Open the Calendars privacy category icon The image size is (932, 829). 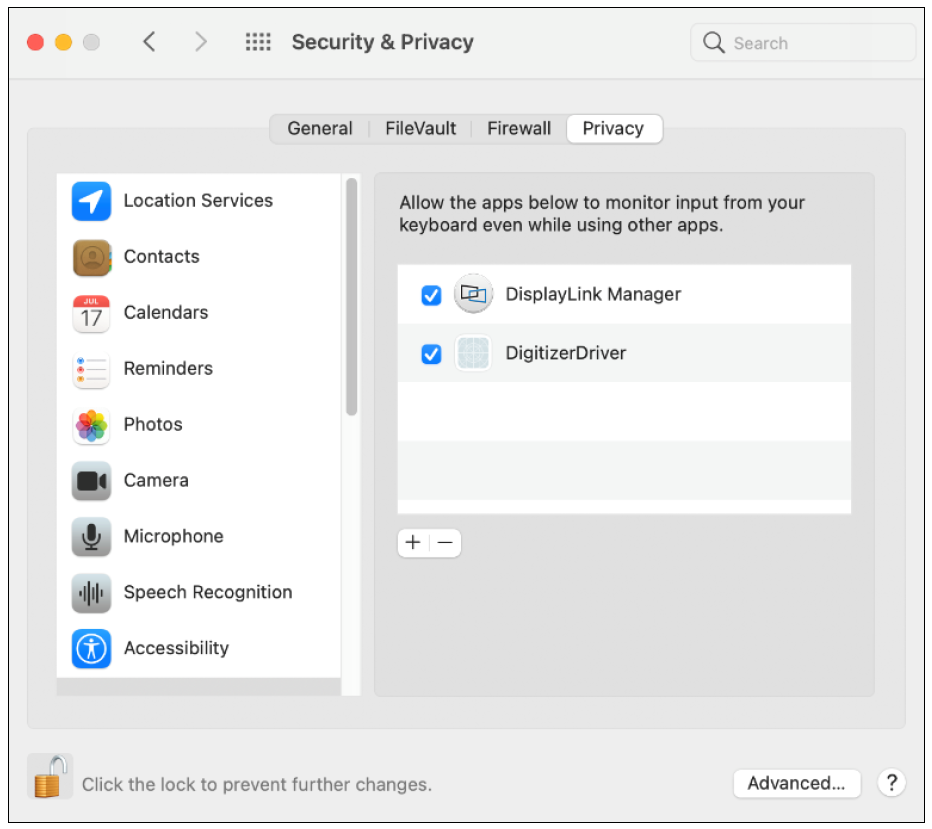(91, 313)
